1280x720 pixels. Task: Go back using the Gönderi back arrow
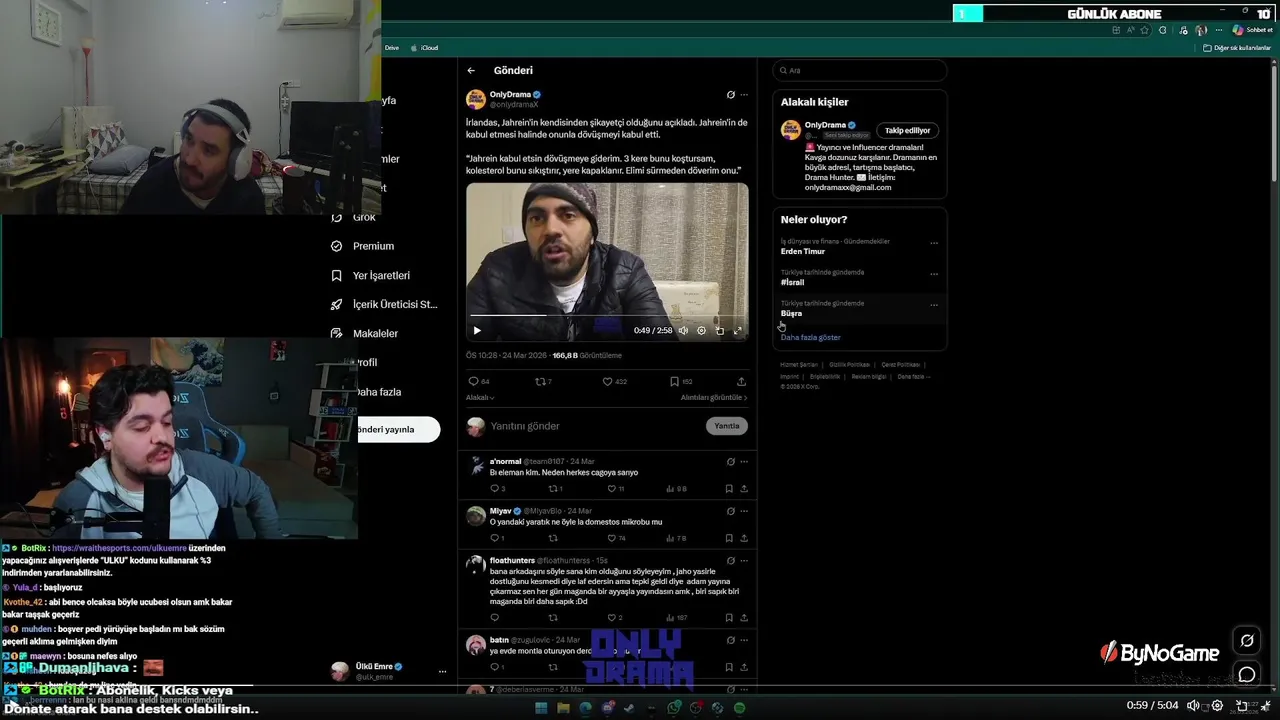coord(471,71)
